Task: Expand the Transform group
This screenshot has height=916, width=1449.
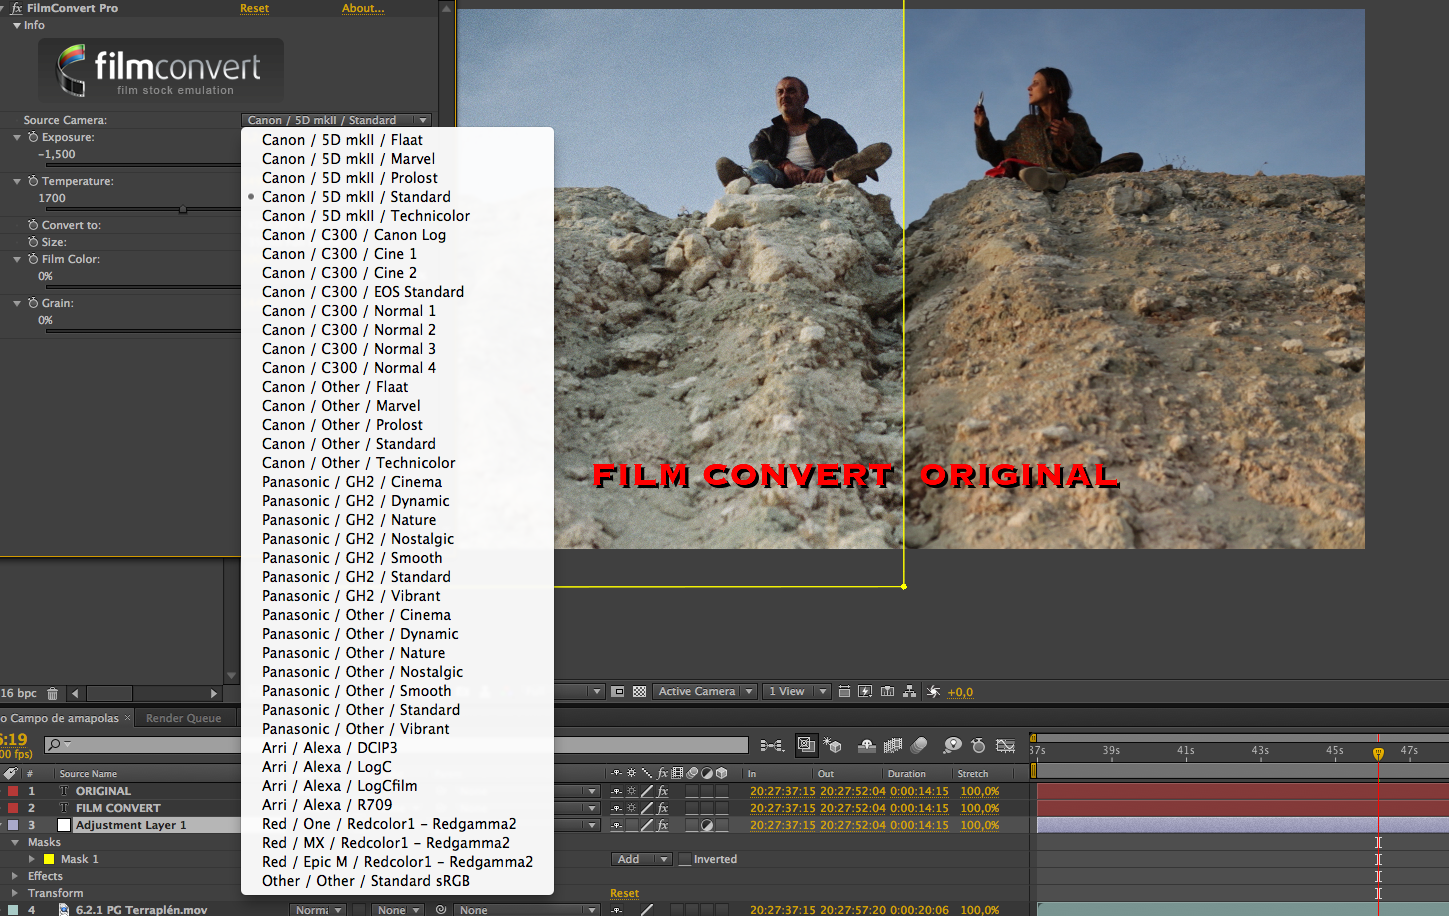Action: tap(15, 893)
